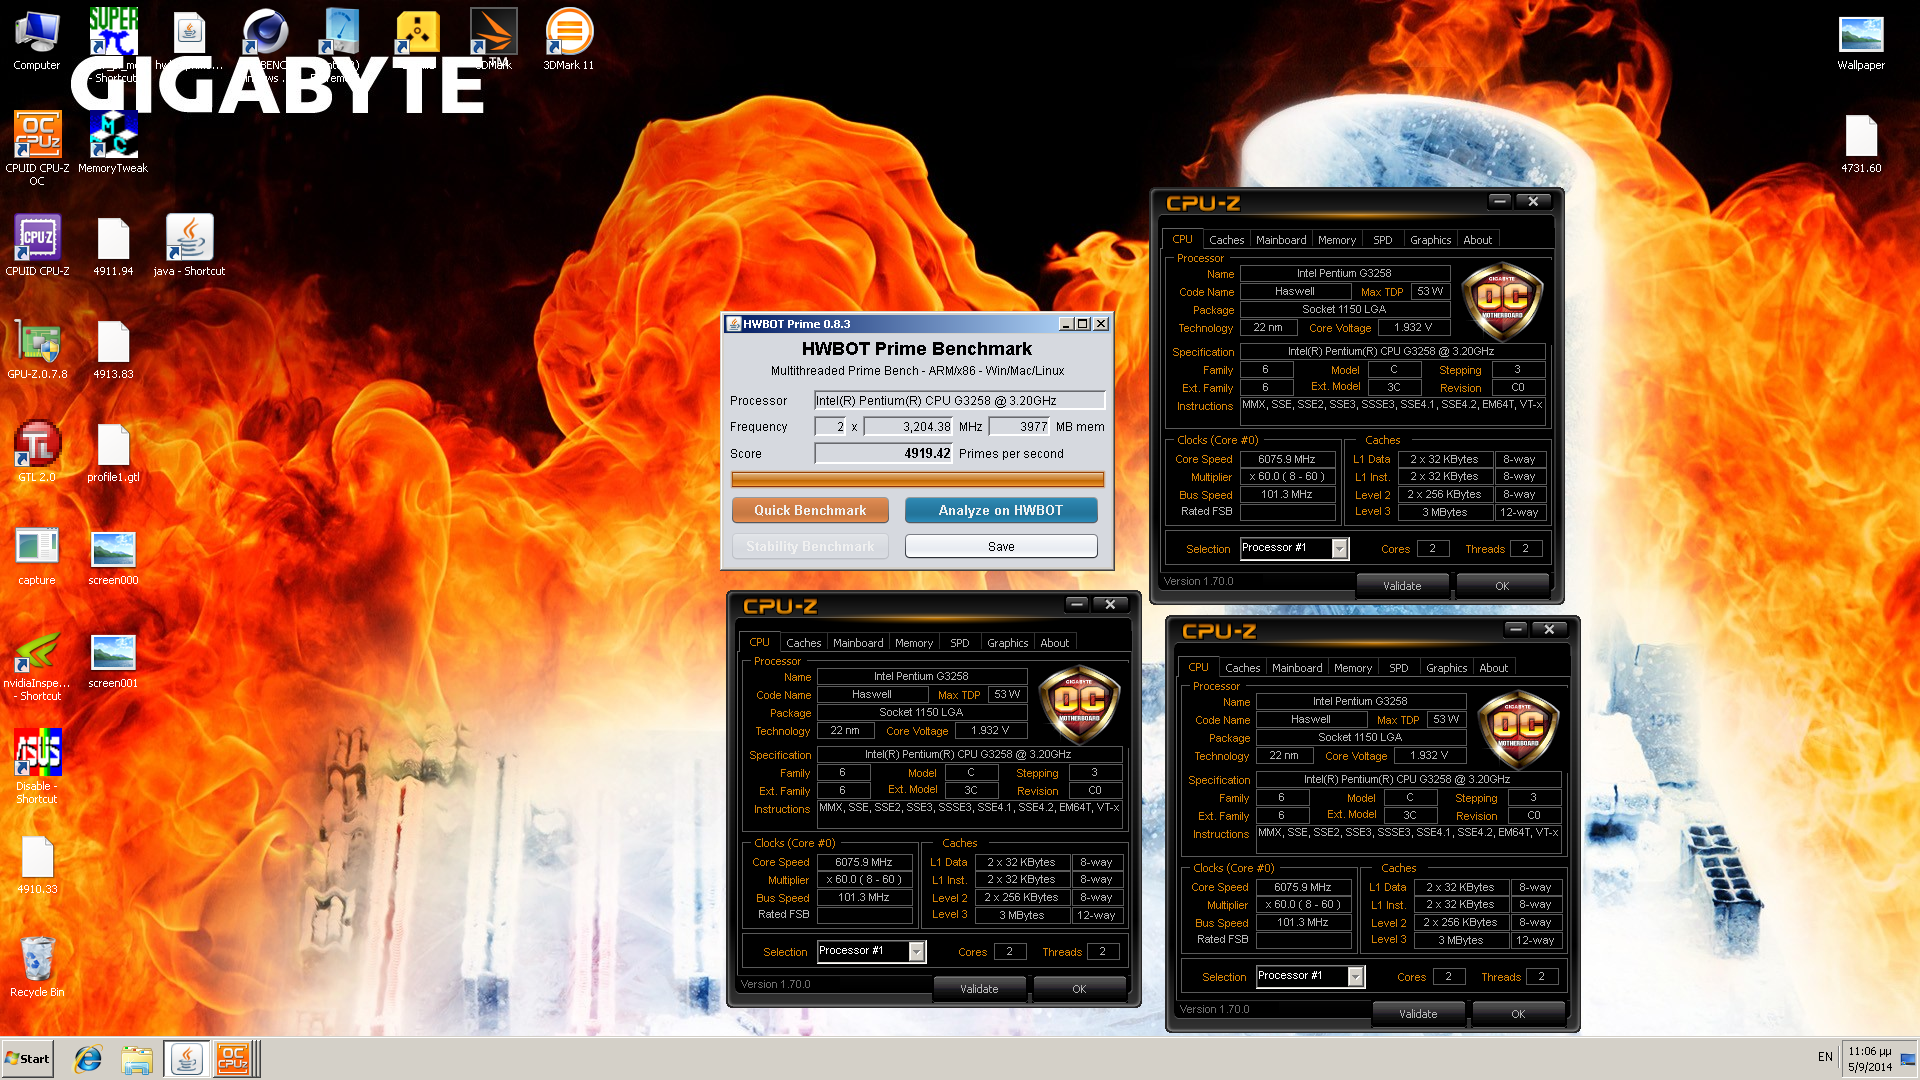Open the Java jar file icon on the desktop
This screenshot has height=1080, width=1920.
[189, 40]
